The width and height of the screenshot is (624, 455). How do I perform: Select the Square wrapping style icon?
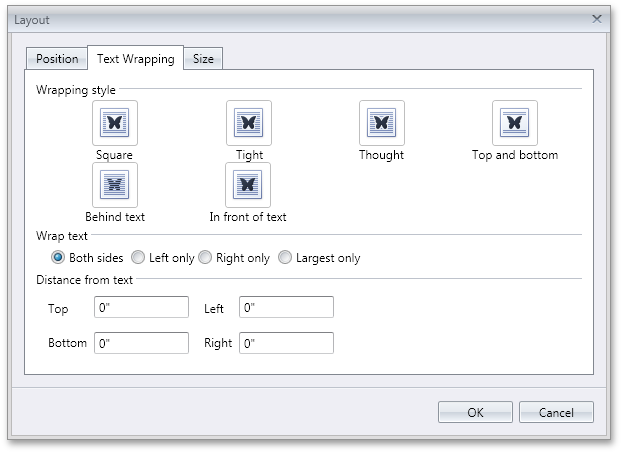[x=115, y=124]
